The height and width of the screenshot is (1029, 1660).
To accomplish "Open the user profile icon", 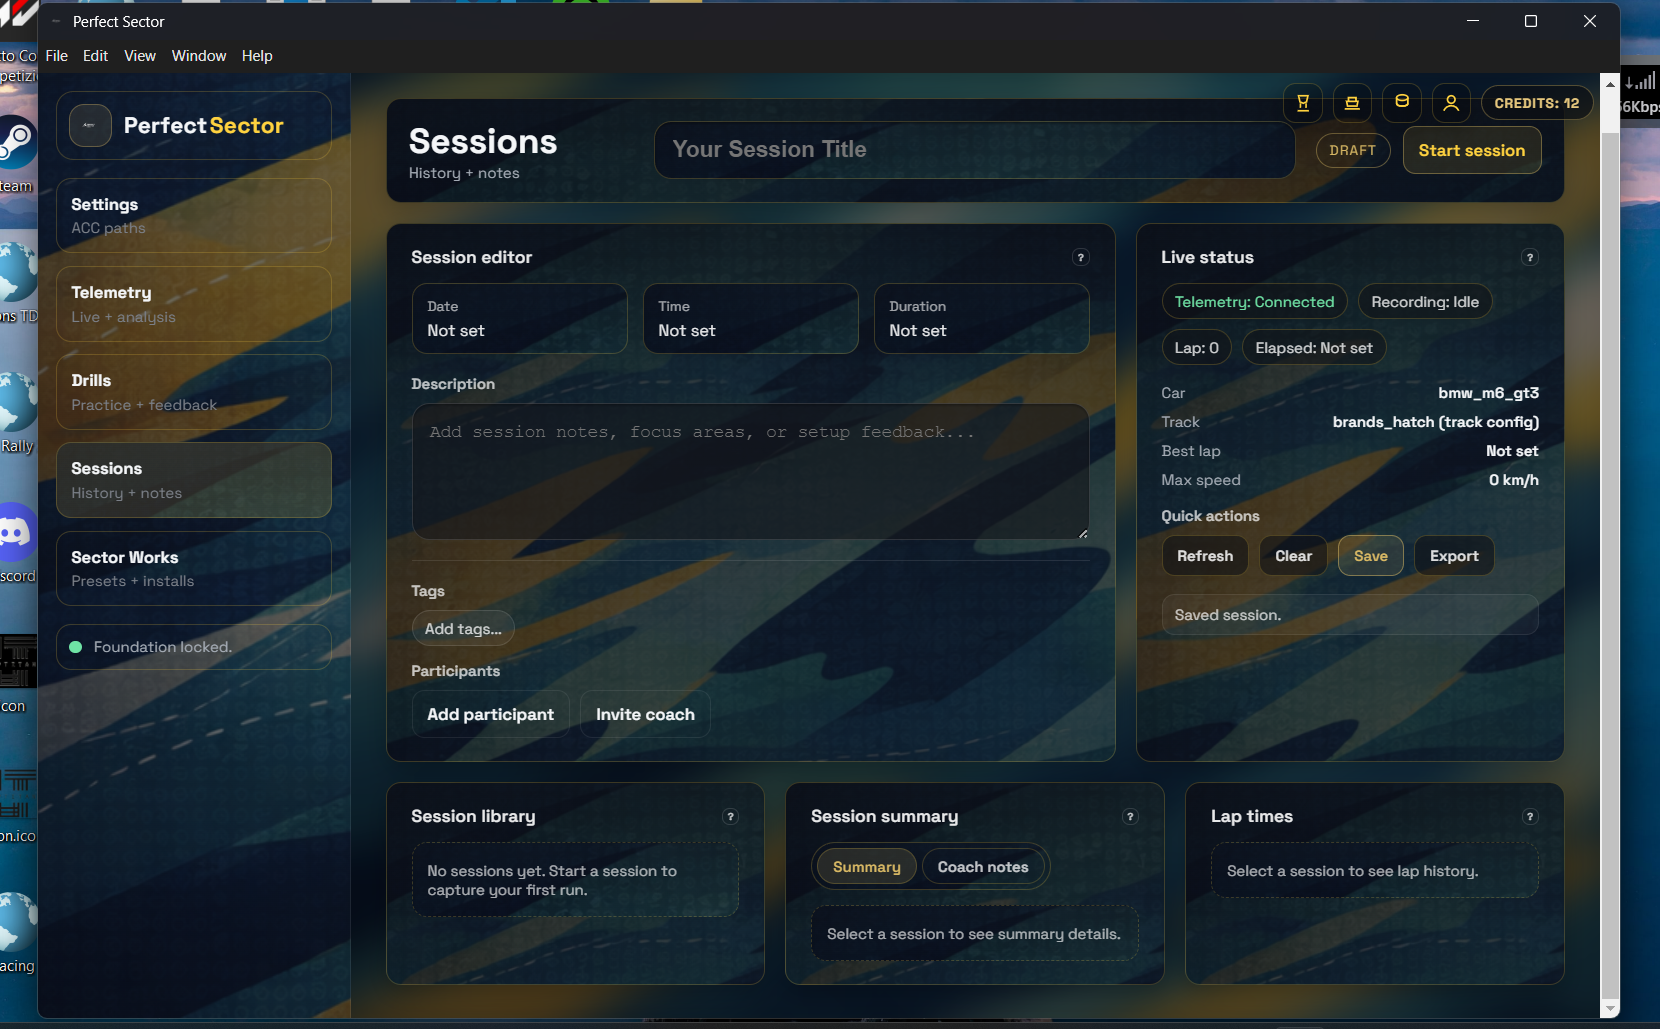I will coord(1451,103).
